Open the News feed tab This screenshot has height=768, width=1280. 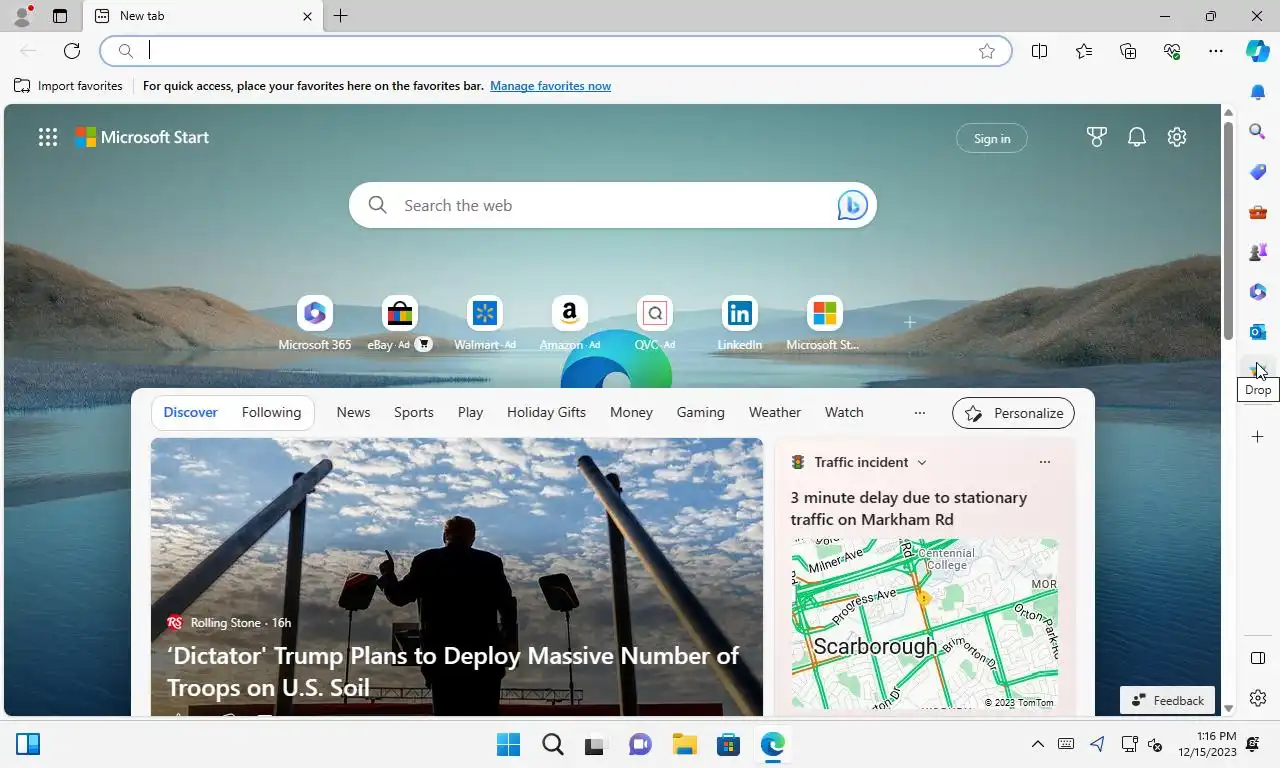[x=353, y=412]
